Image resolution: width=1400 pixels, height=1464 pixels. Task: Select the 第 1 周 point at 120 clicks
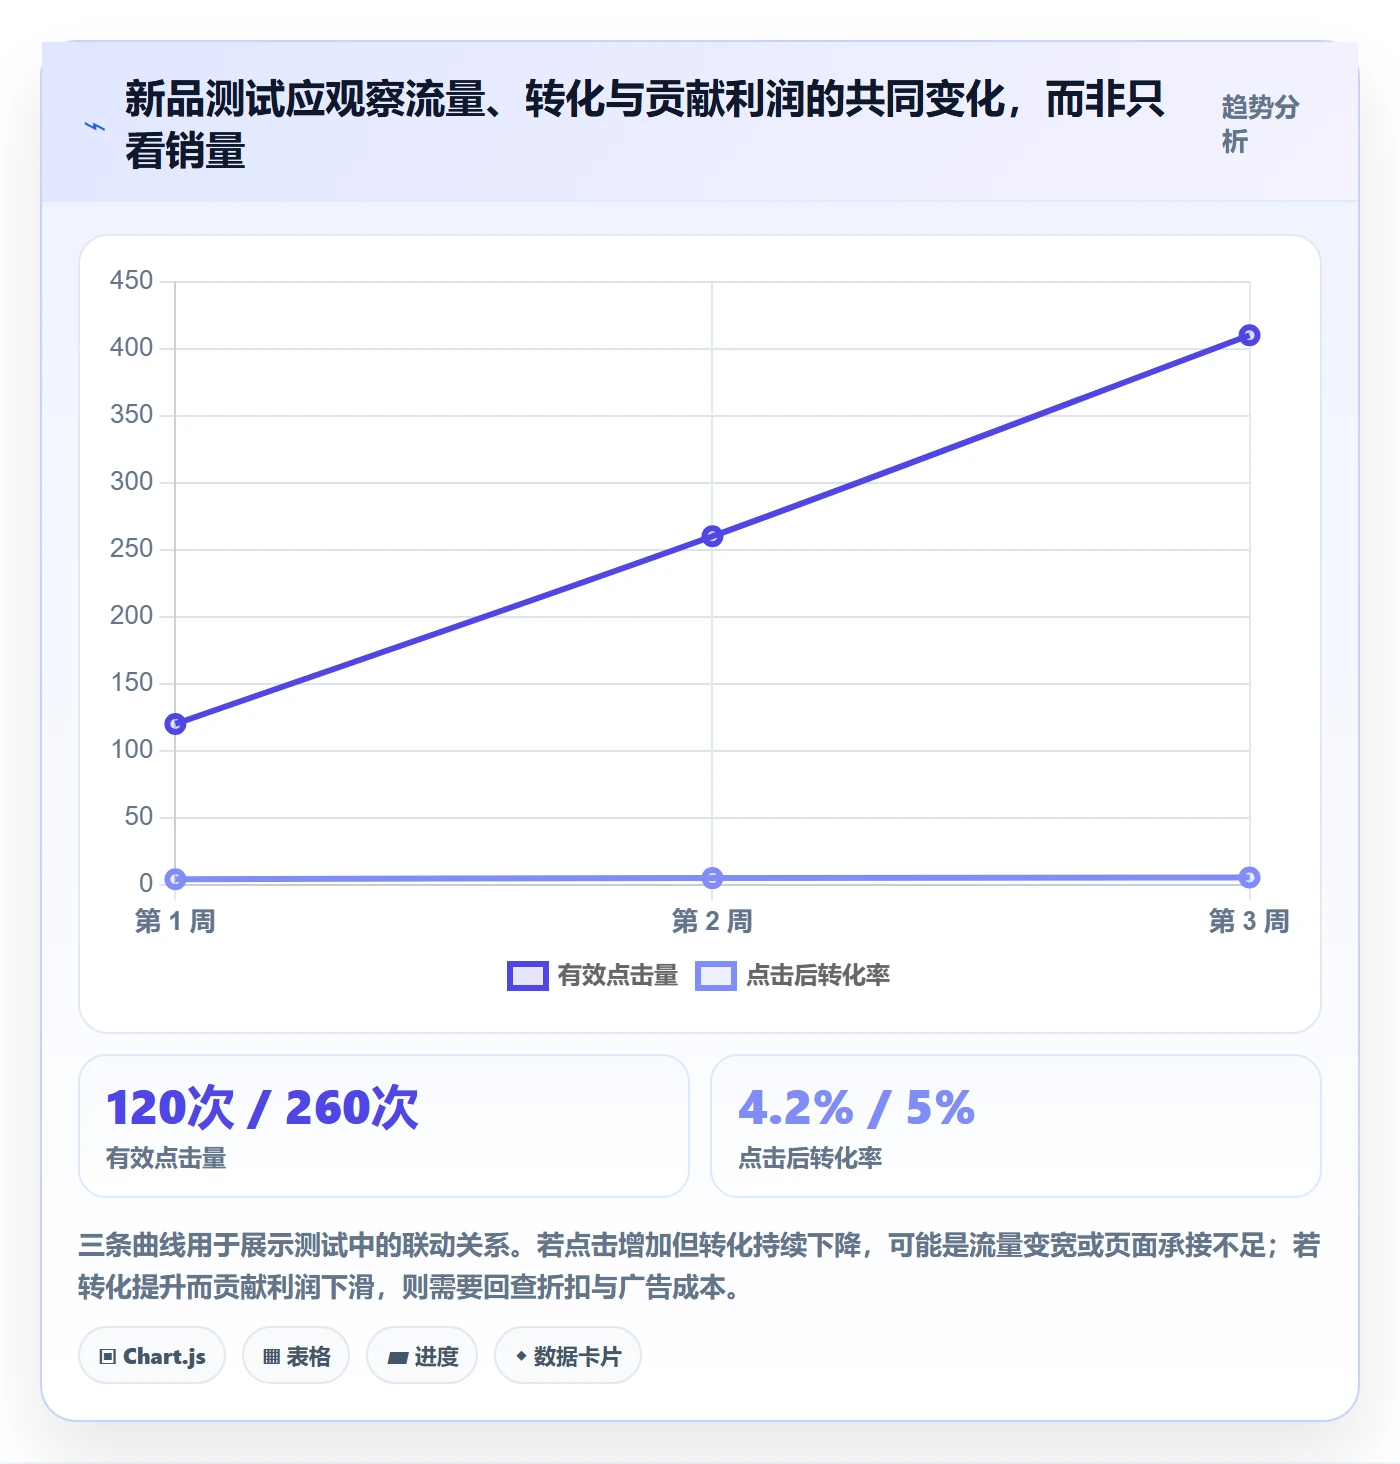175,723
